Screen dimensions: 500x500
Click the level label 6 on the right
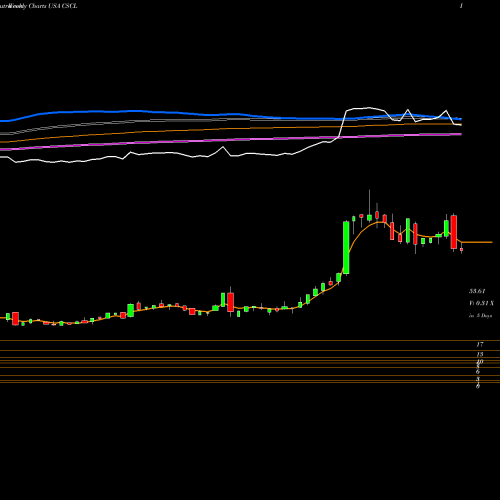click(x=478, y=371)
